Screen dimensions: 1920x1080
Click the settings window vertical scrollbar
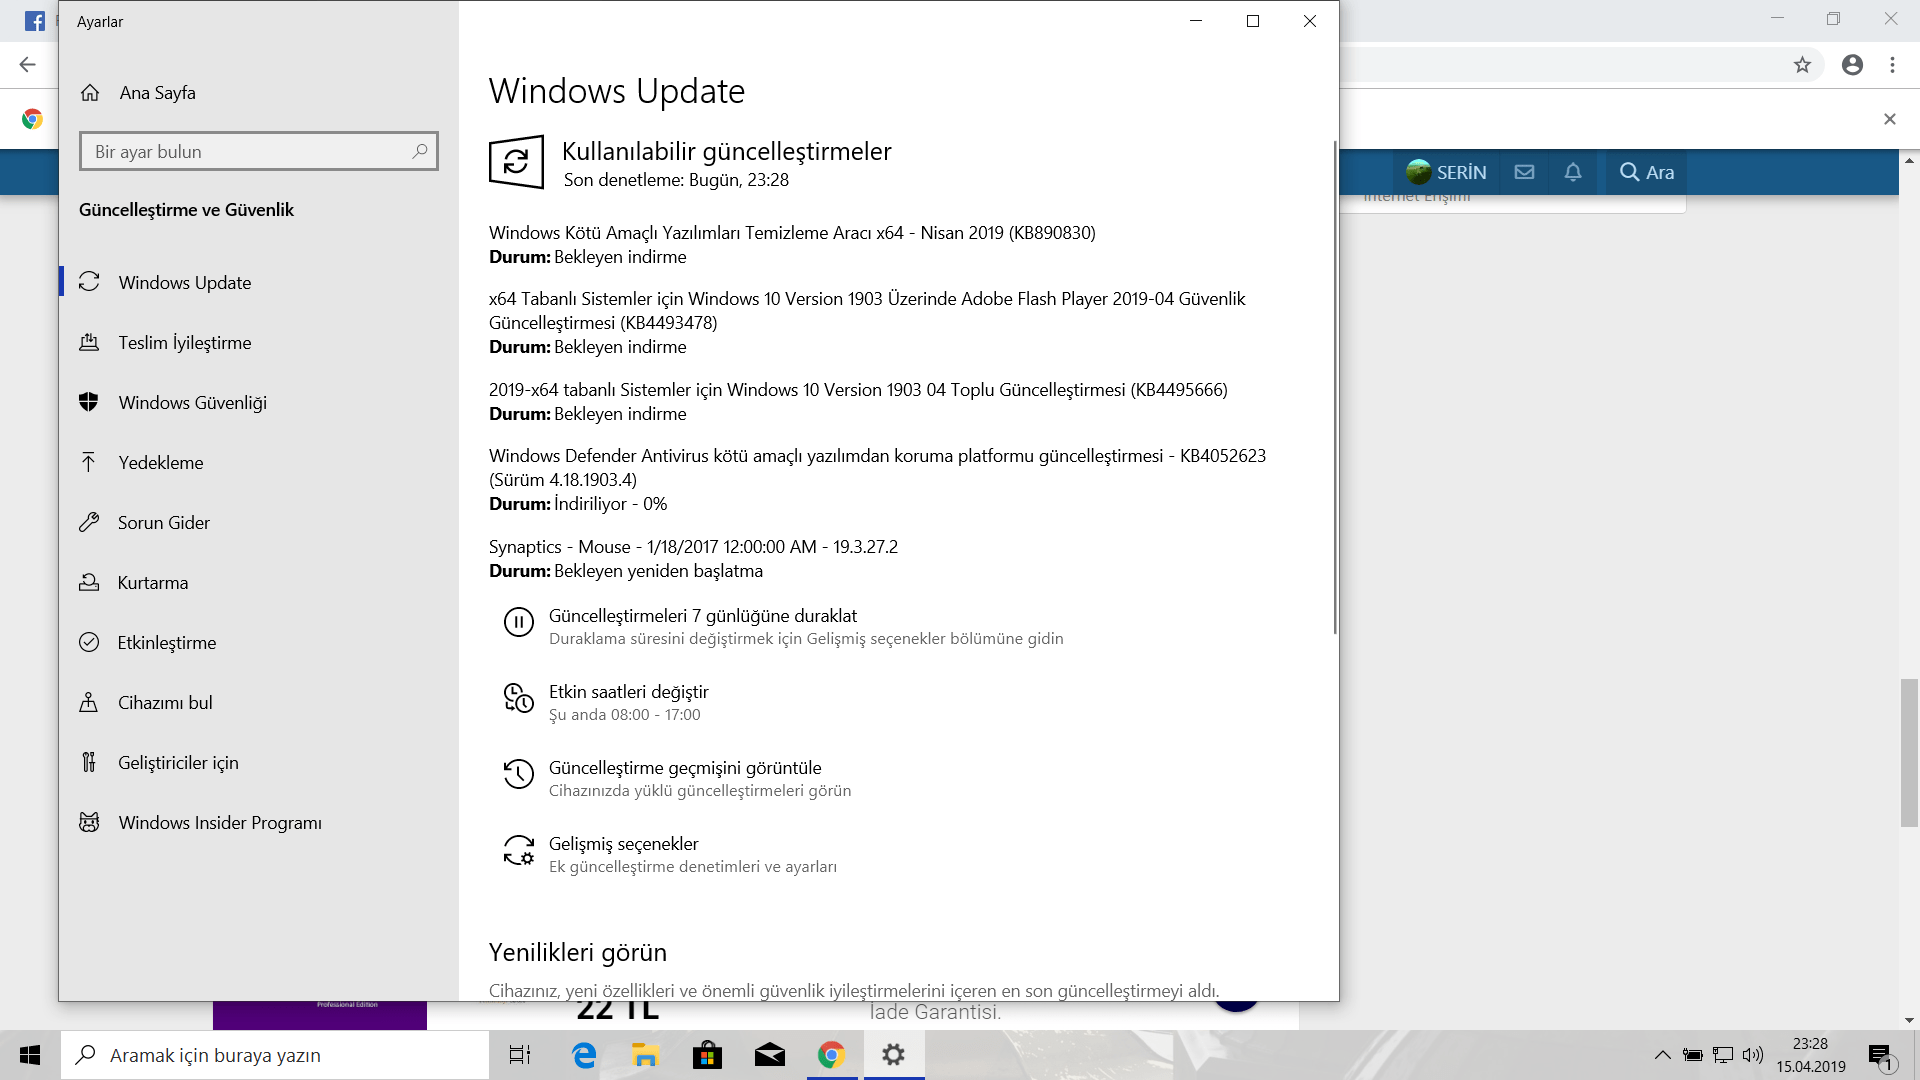pyautogui.click(x=1334, y=390)
